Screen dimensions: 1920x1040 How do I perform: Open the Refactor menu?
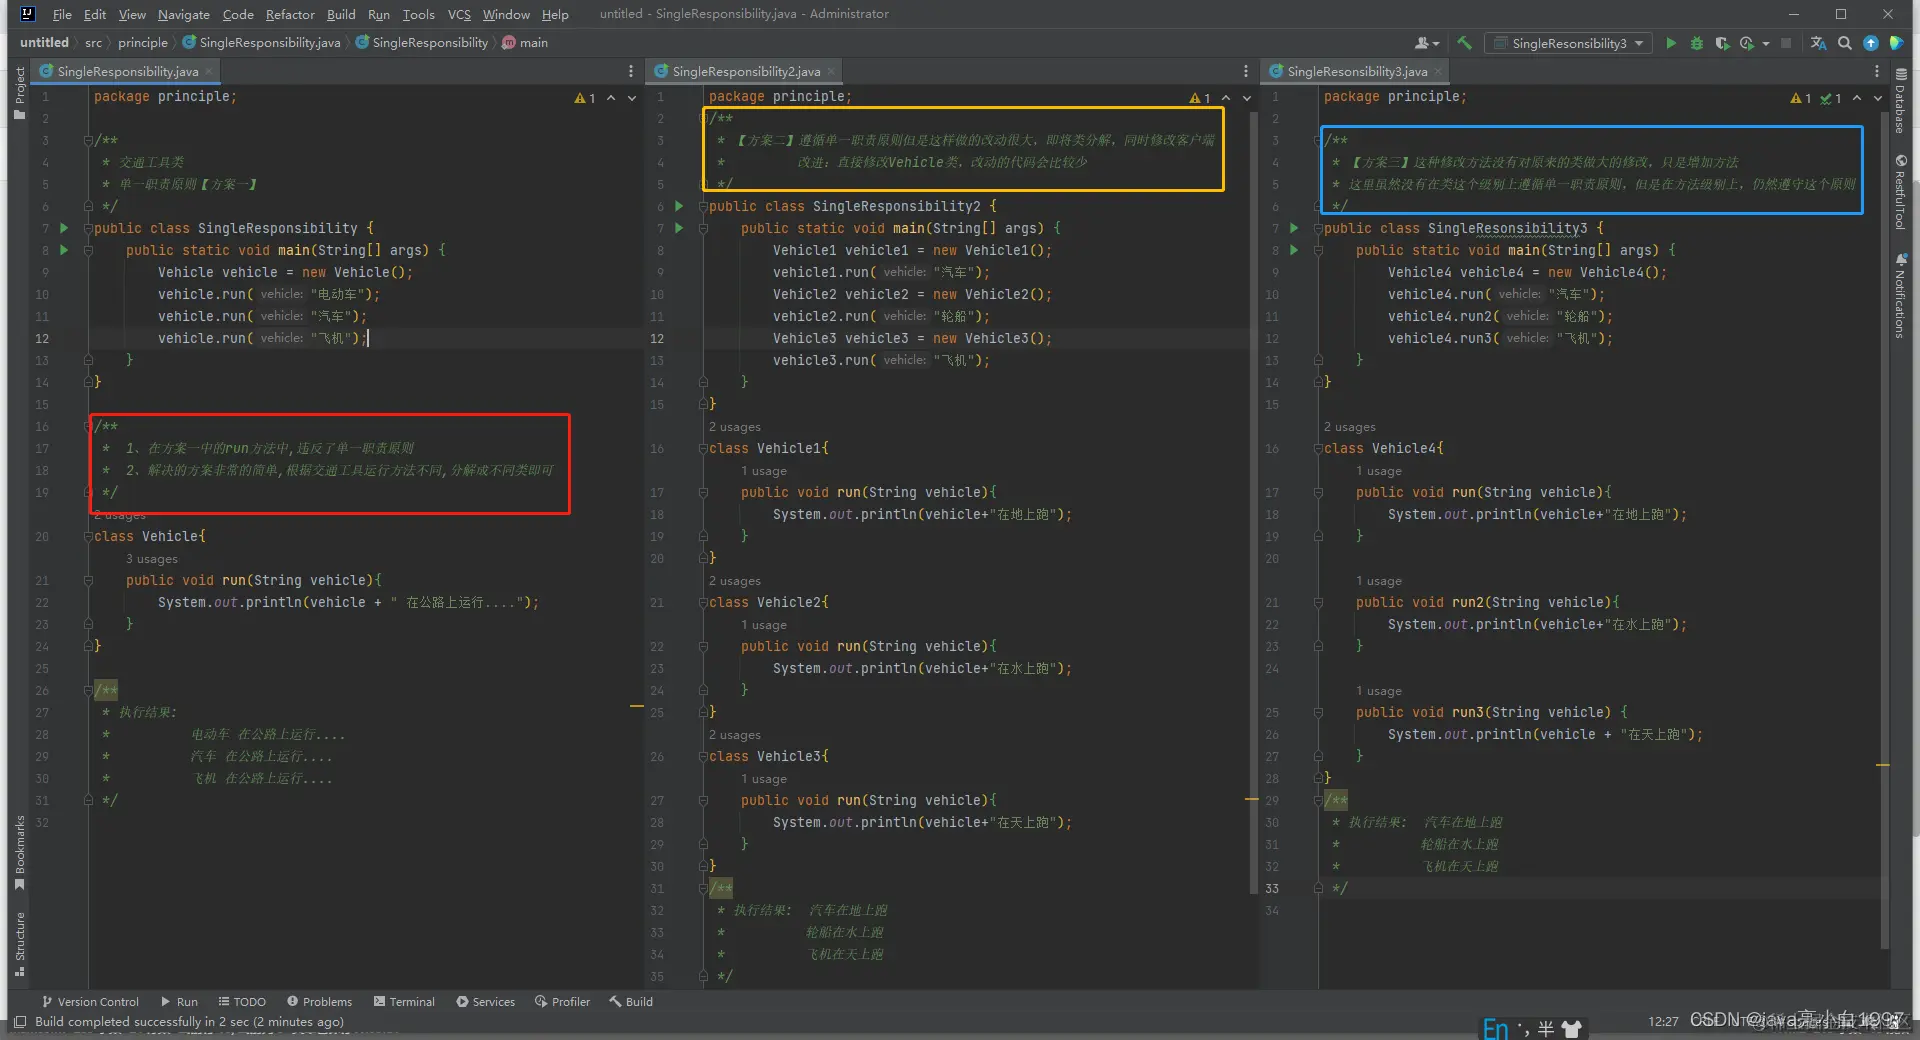click(290, 14)
